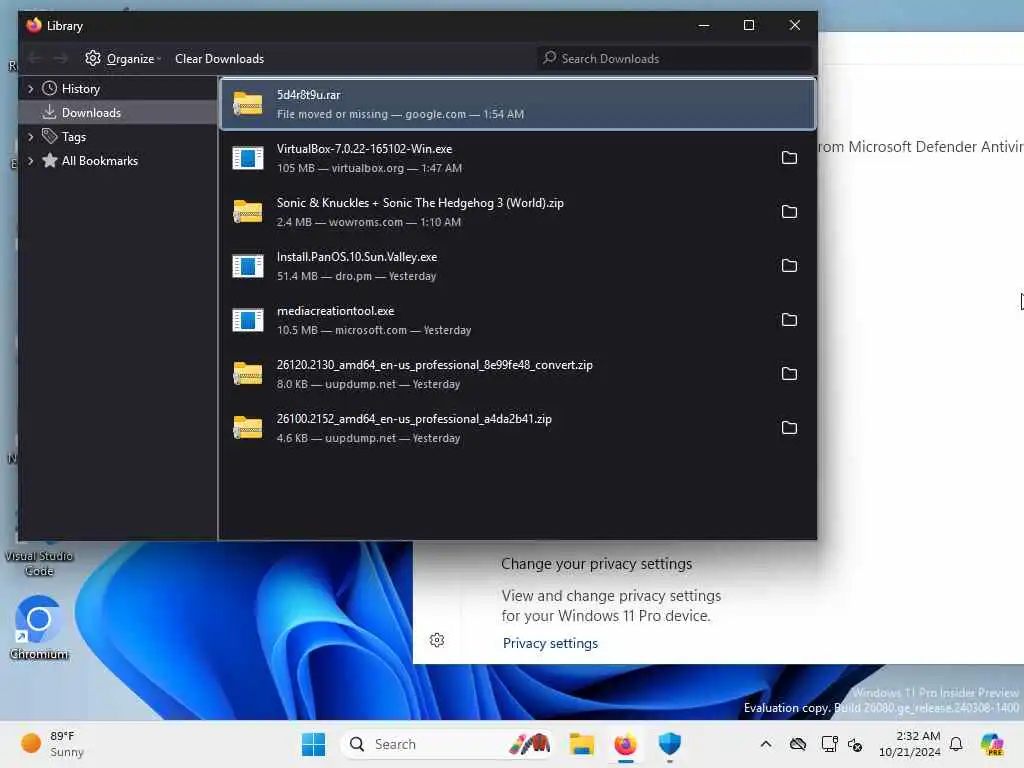Click the forward arrow in Library toolbar
This screenshot has width=1024, height=768.
(x=61, y=59)
